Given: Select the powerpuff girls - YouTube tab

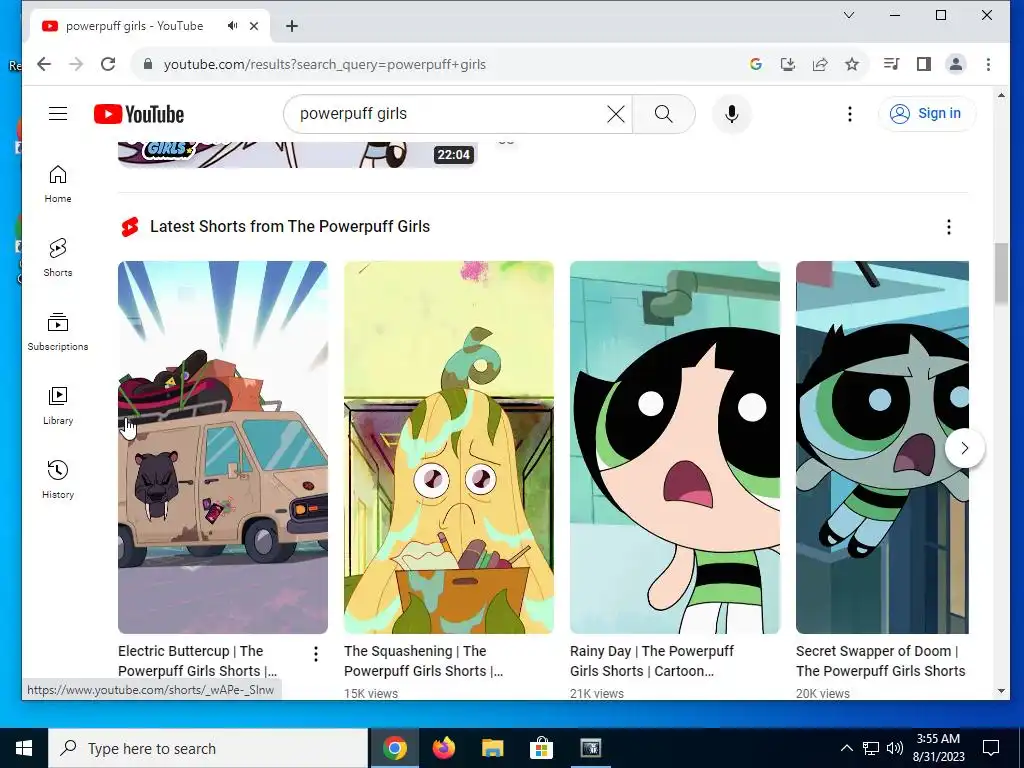Looking at the screenshot, I should pyautogui.click(x=135, y=26).
